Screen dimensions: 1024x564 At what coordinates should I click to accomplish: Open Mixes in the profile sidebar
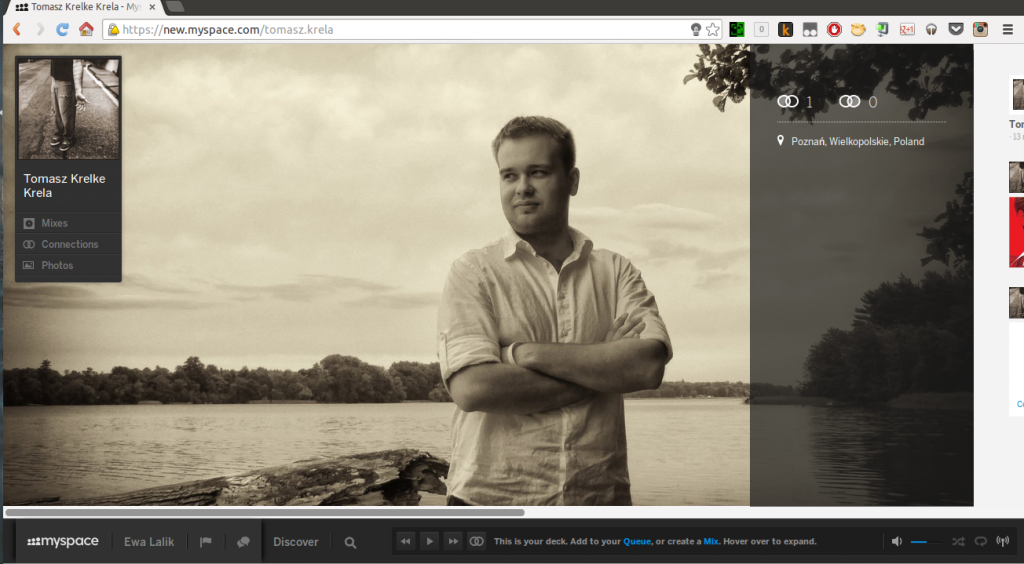pyautogui.click(x=68, y=223)
